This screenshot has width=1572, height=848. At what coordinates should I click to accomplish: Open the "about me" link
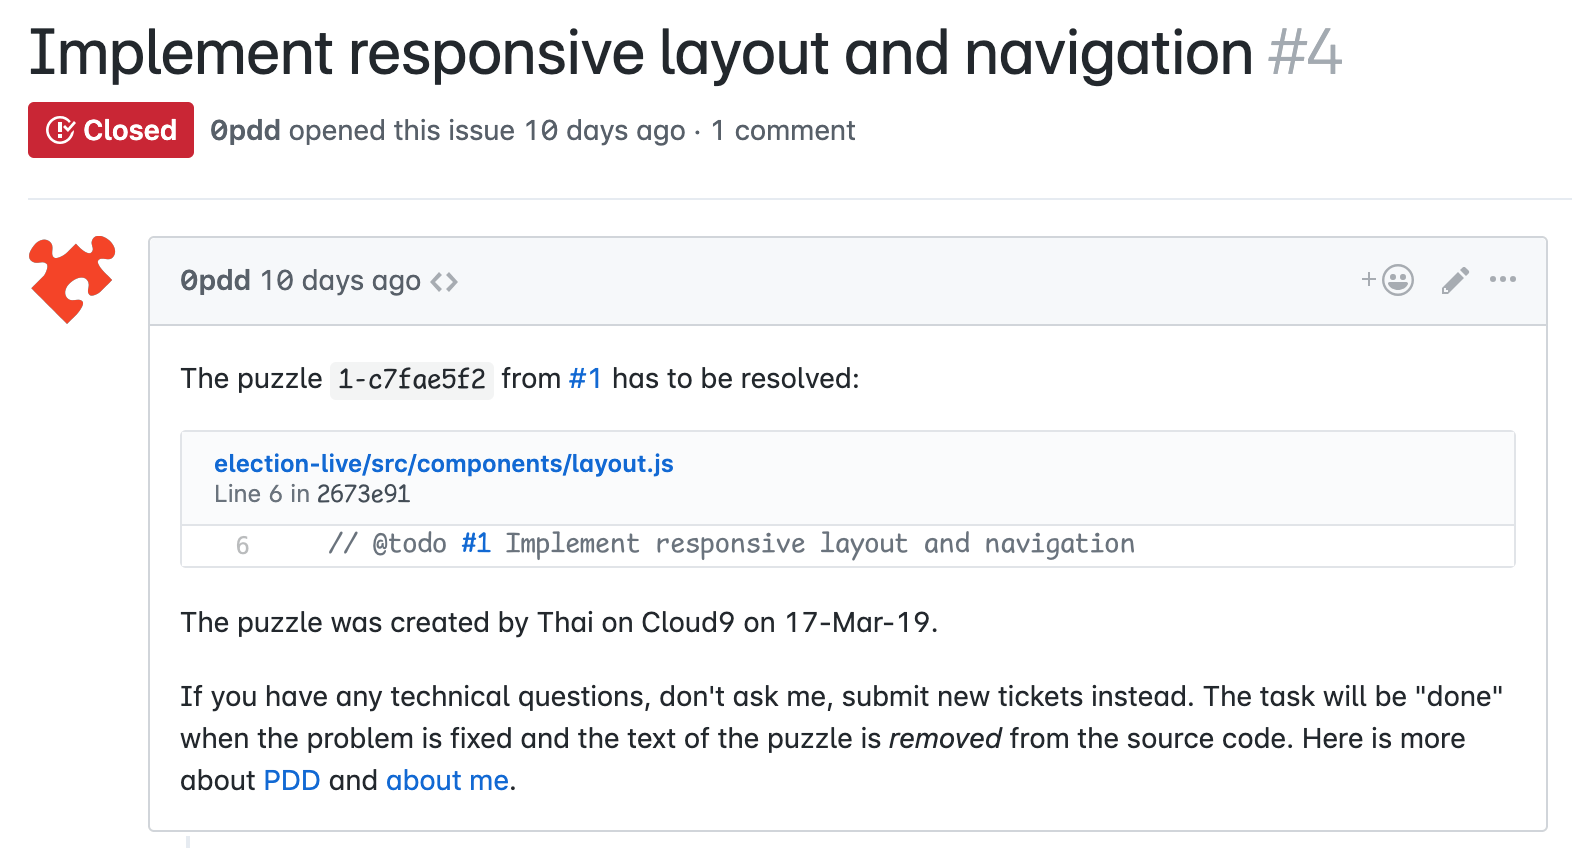point(447,781)
